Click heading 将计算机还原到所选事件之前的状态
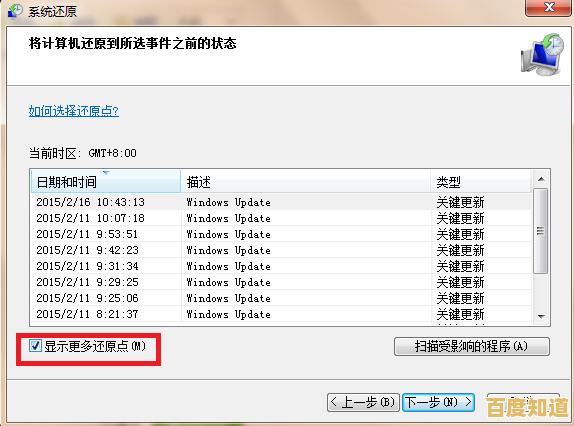Screen dimensions: 574x426 pyautogui.click(x=133, y=44)
